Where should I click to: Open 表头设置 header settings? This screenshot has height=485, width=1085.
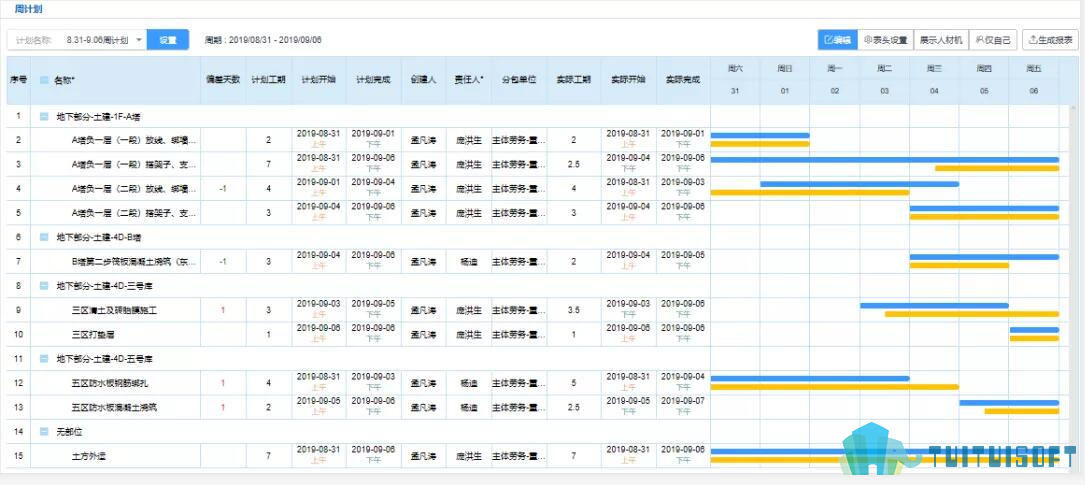click(885, 40)
